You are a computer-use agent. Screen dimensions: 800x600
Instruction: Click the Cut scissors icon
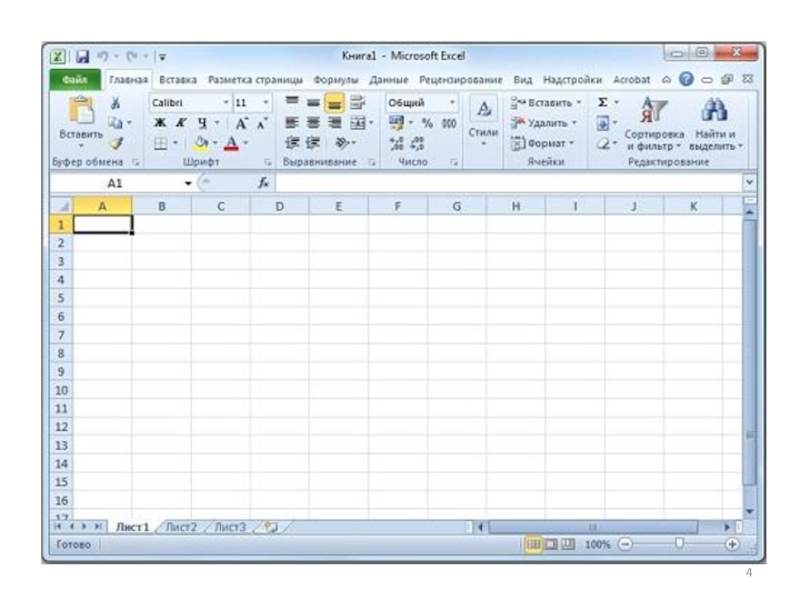pos(116,103)
